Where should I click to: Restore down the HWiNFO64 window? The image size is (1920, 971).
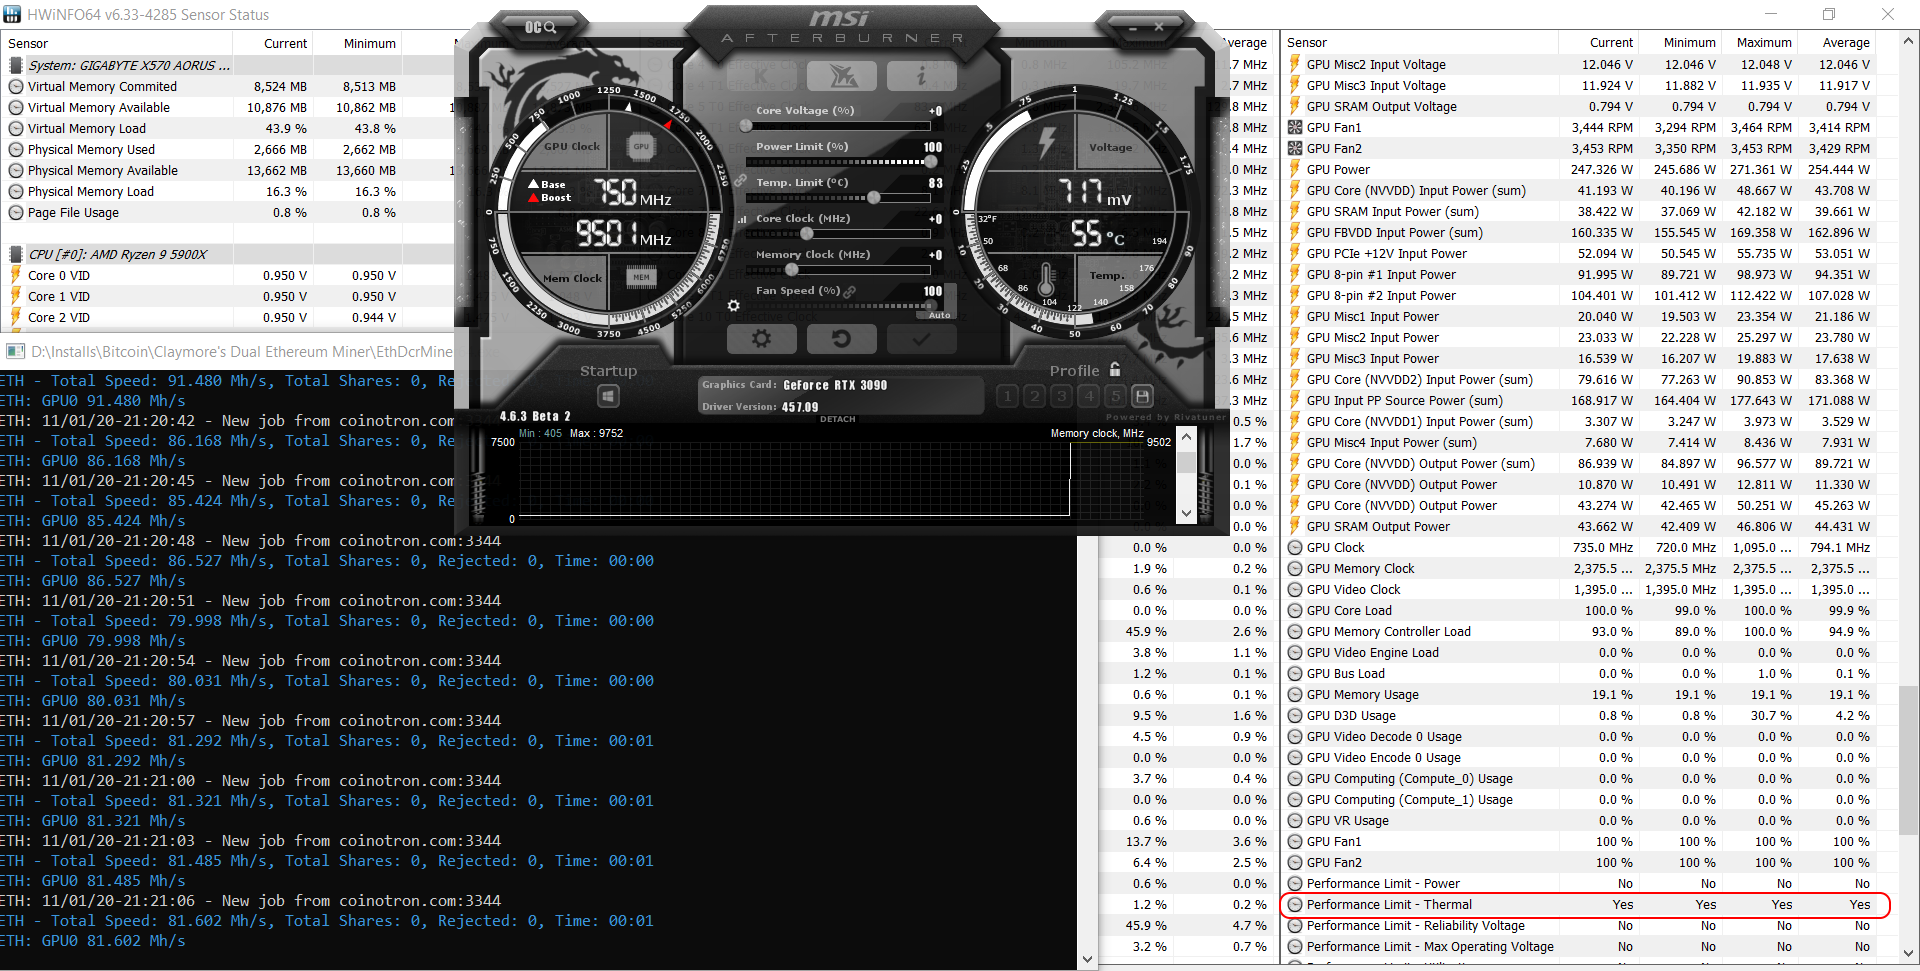coord(1829,14)
